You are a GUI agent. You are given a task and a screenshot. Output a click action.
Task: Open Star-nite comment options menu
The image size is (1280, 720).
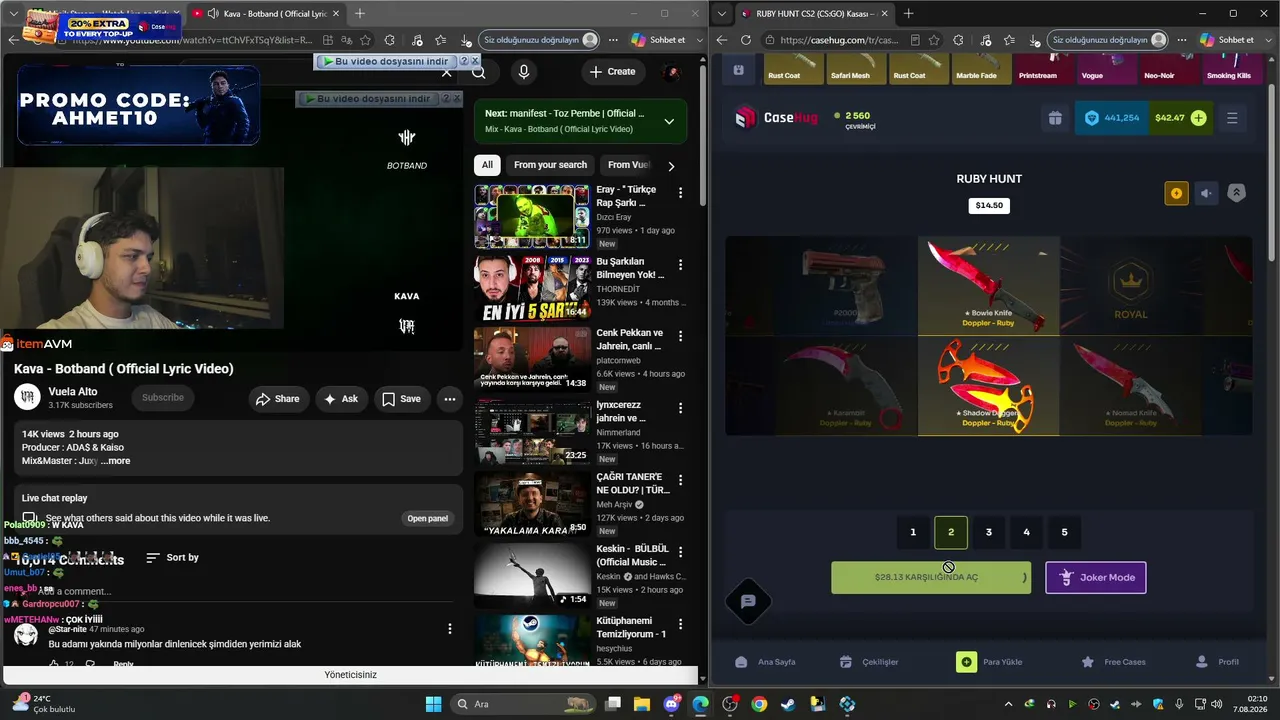pos(450,629)
